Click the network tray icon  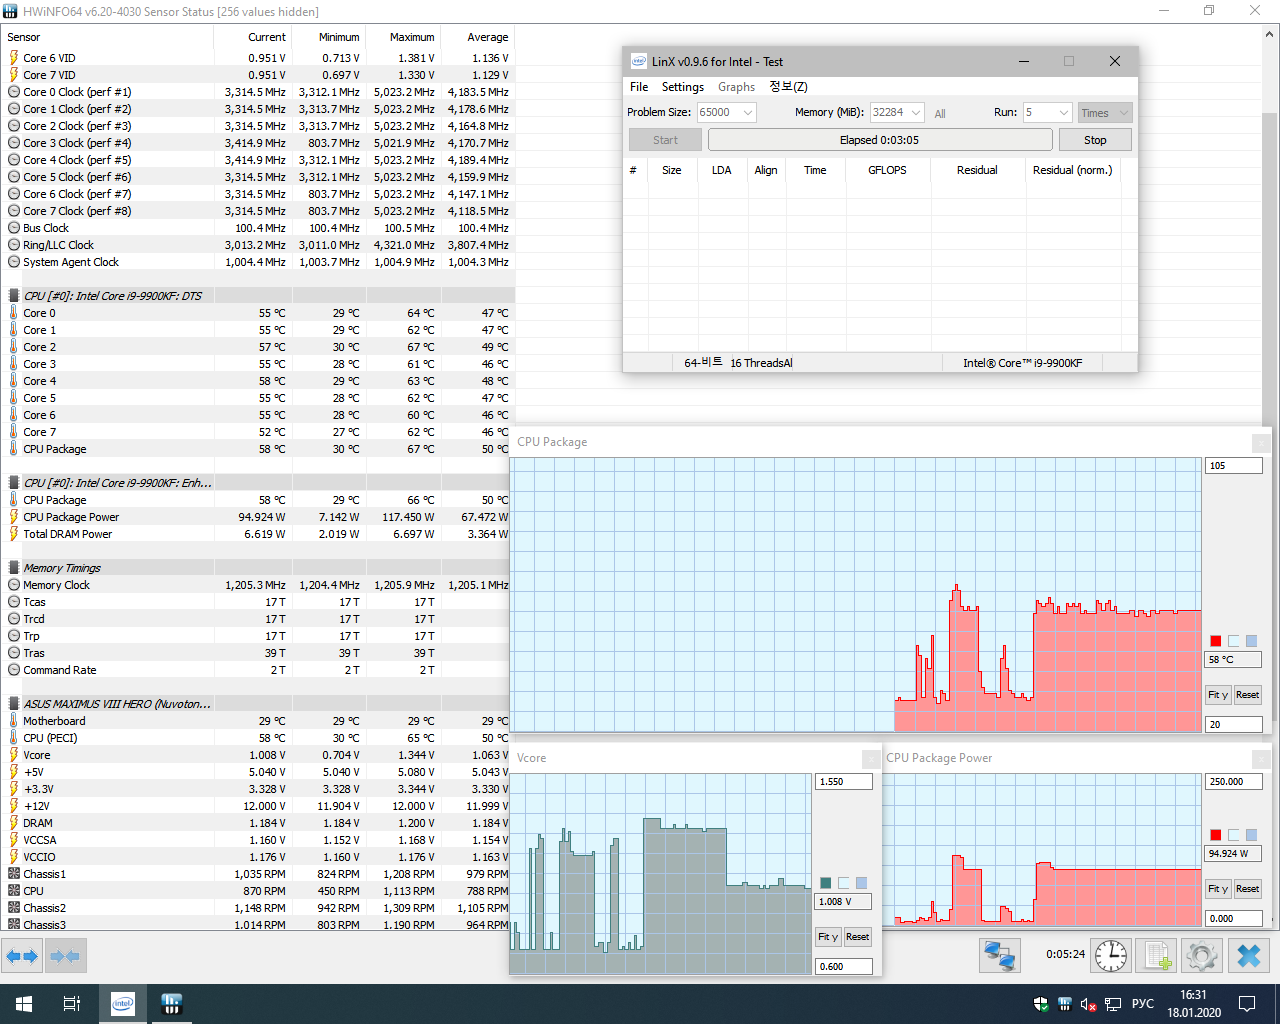point(1113,1004)
